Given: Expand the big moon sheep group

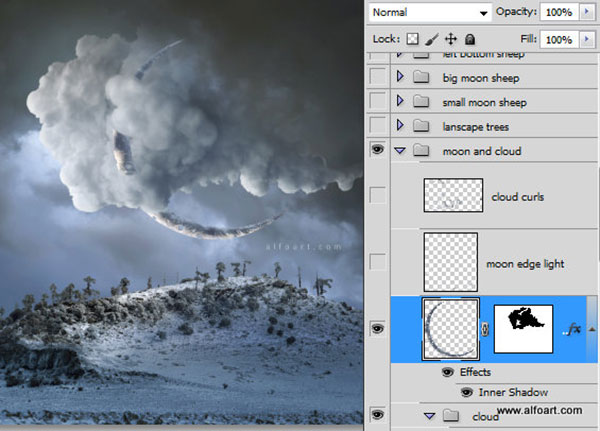Looking at the screenshot, I should pos(400,76).
